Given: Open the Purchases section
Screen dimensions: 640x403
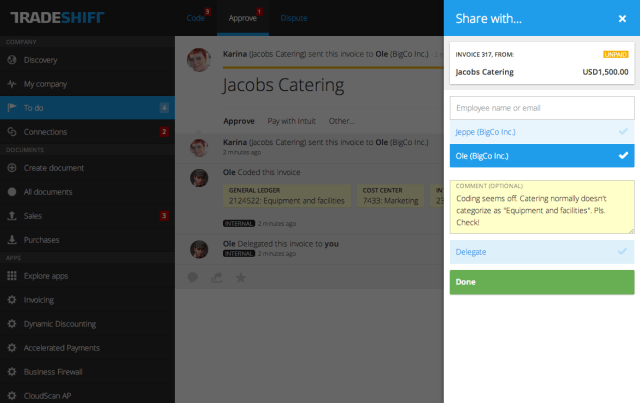Looking at the screenshot, I should pyautogui.click(x=87, y=239).
